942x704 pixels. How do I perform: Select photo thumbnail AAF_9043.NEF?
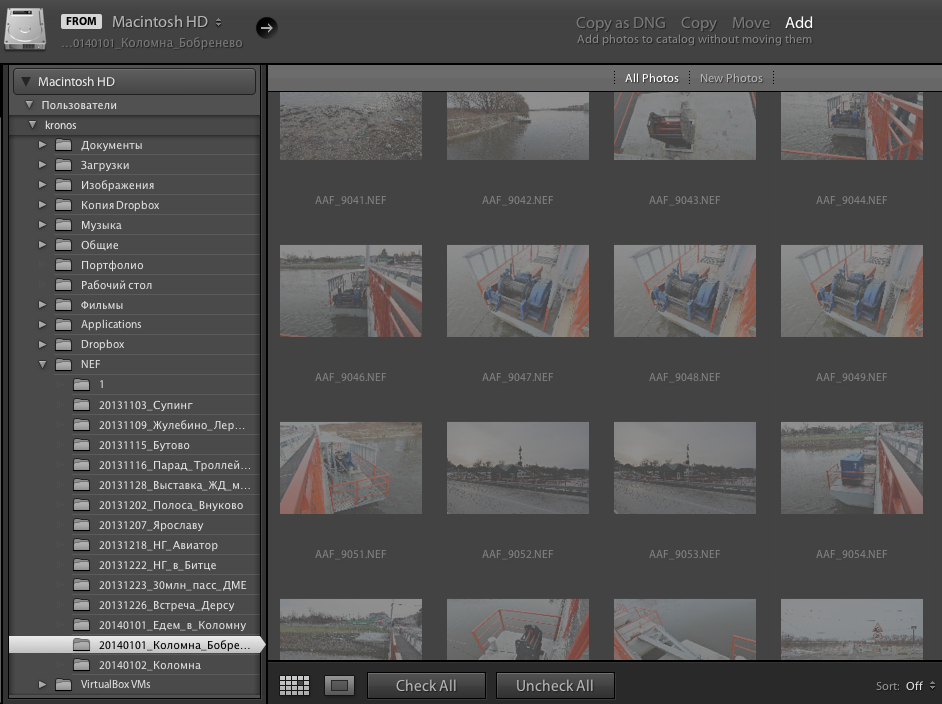685,126
